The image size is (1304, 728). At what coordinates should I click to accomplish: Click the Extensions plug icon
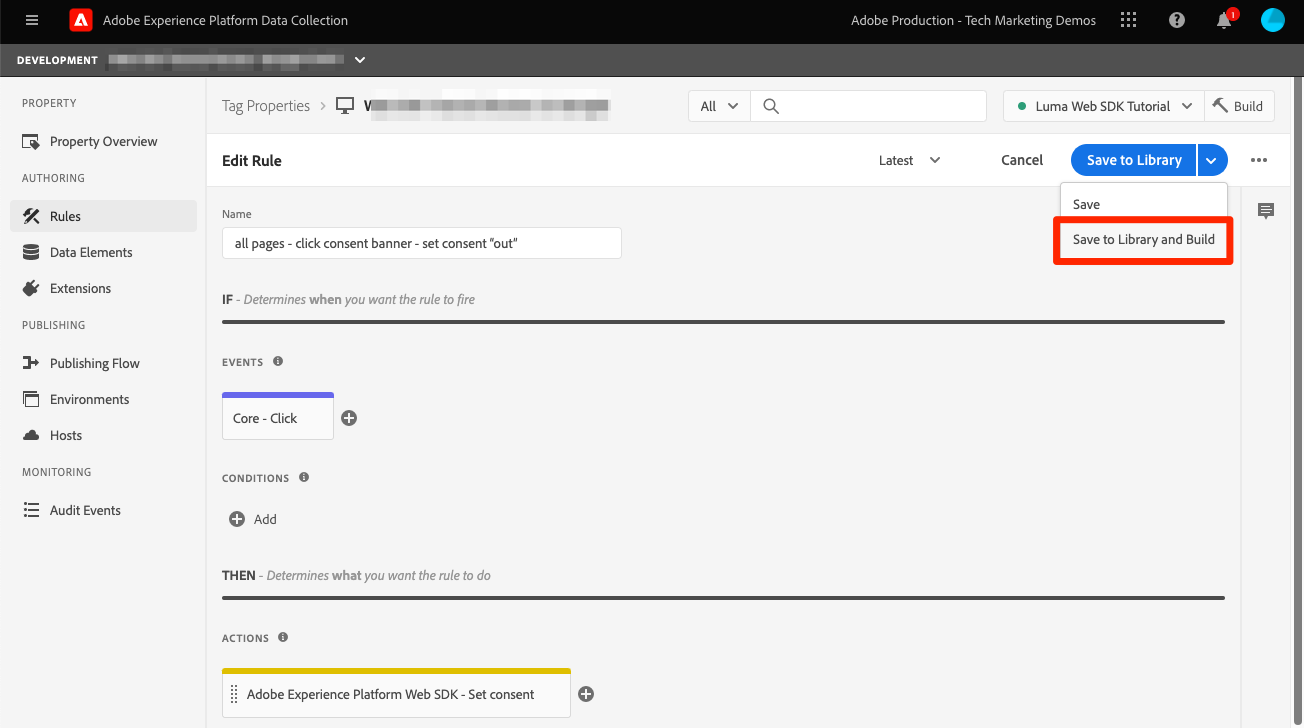click(x=31, y=288)
